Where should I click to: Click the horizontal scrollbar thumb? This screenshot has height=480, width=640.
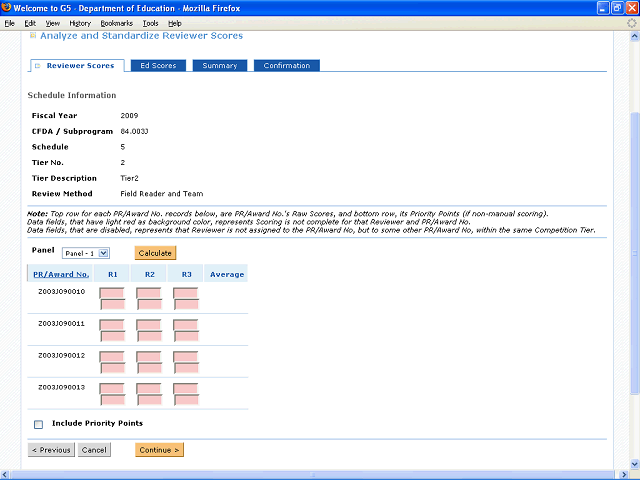pos(313,475)
